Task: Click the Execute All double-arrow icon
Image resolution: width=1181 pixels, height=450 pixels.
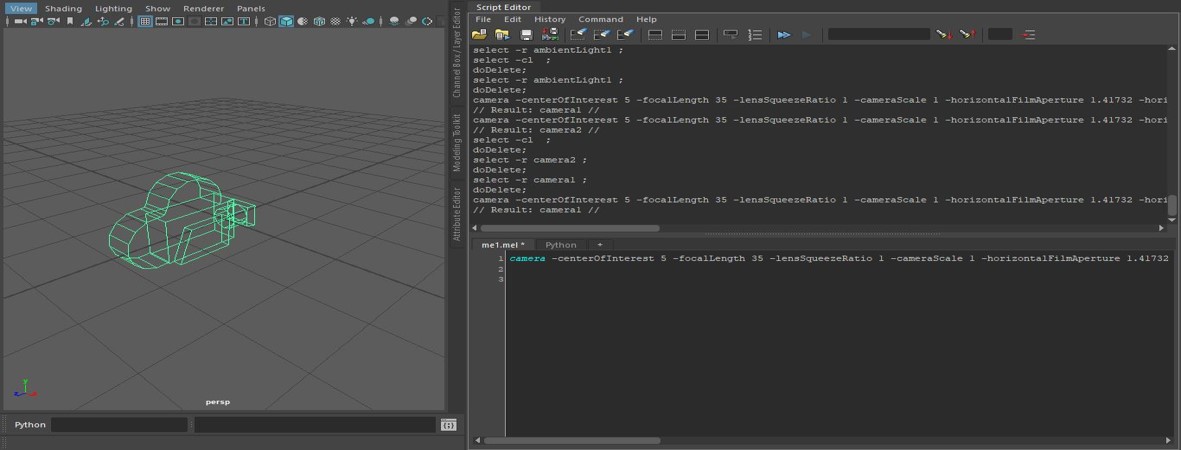Action: click(784, 35)
